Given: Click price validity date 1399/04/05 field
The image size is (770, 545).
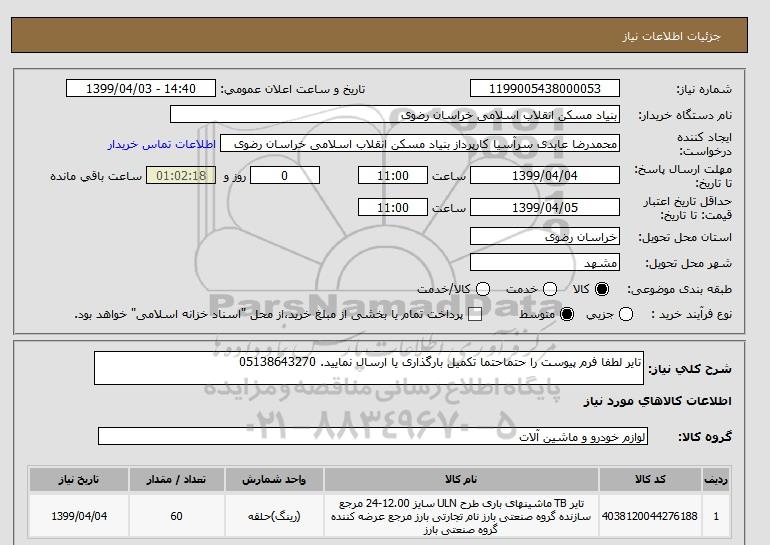Looking at the screenshot, I should pyautogui.click(x=545, y=207).
